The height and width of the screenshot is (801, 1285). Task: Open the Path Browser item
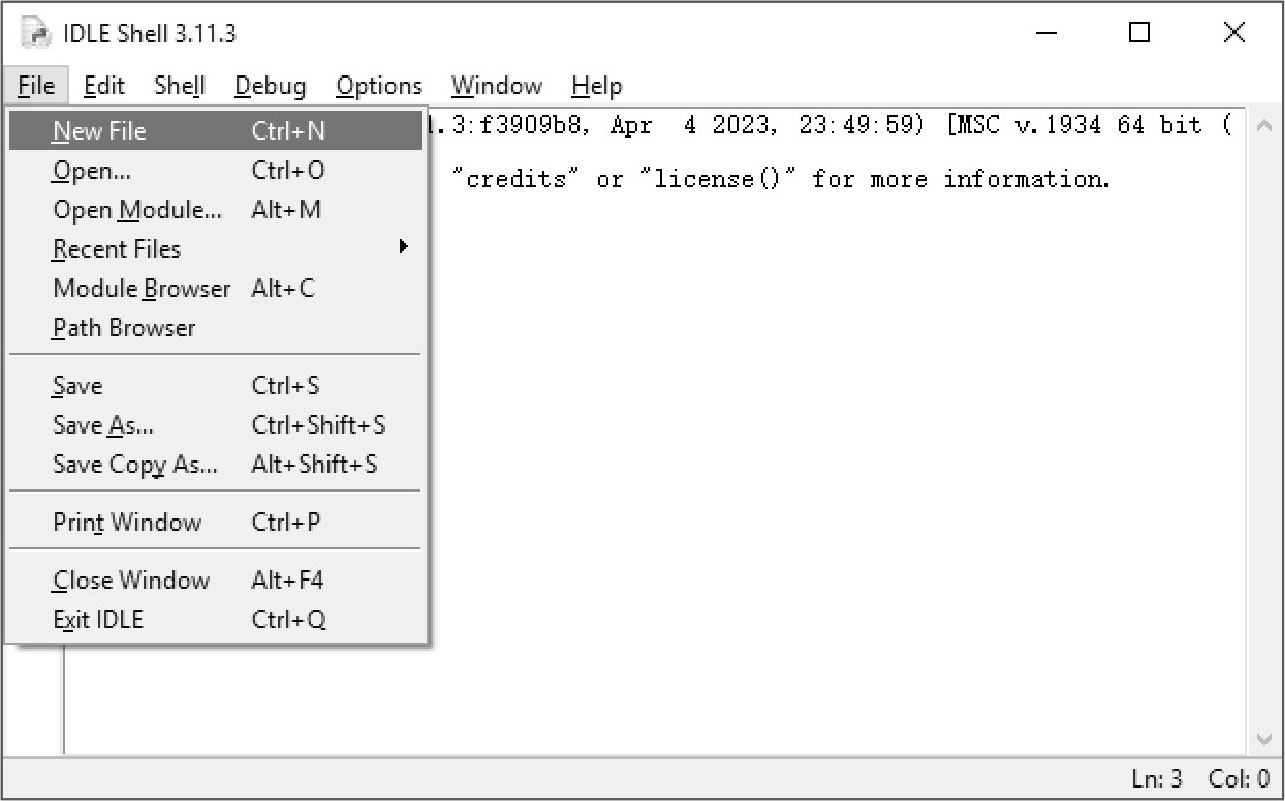pos(215,327)
